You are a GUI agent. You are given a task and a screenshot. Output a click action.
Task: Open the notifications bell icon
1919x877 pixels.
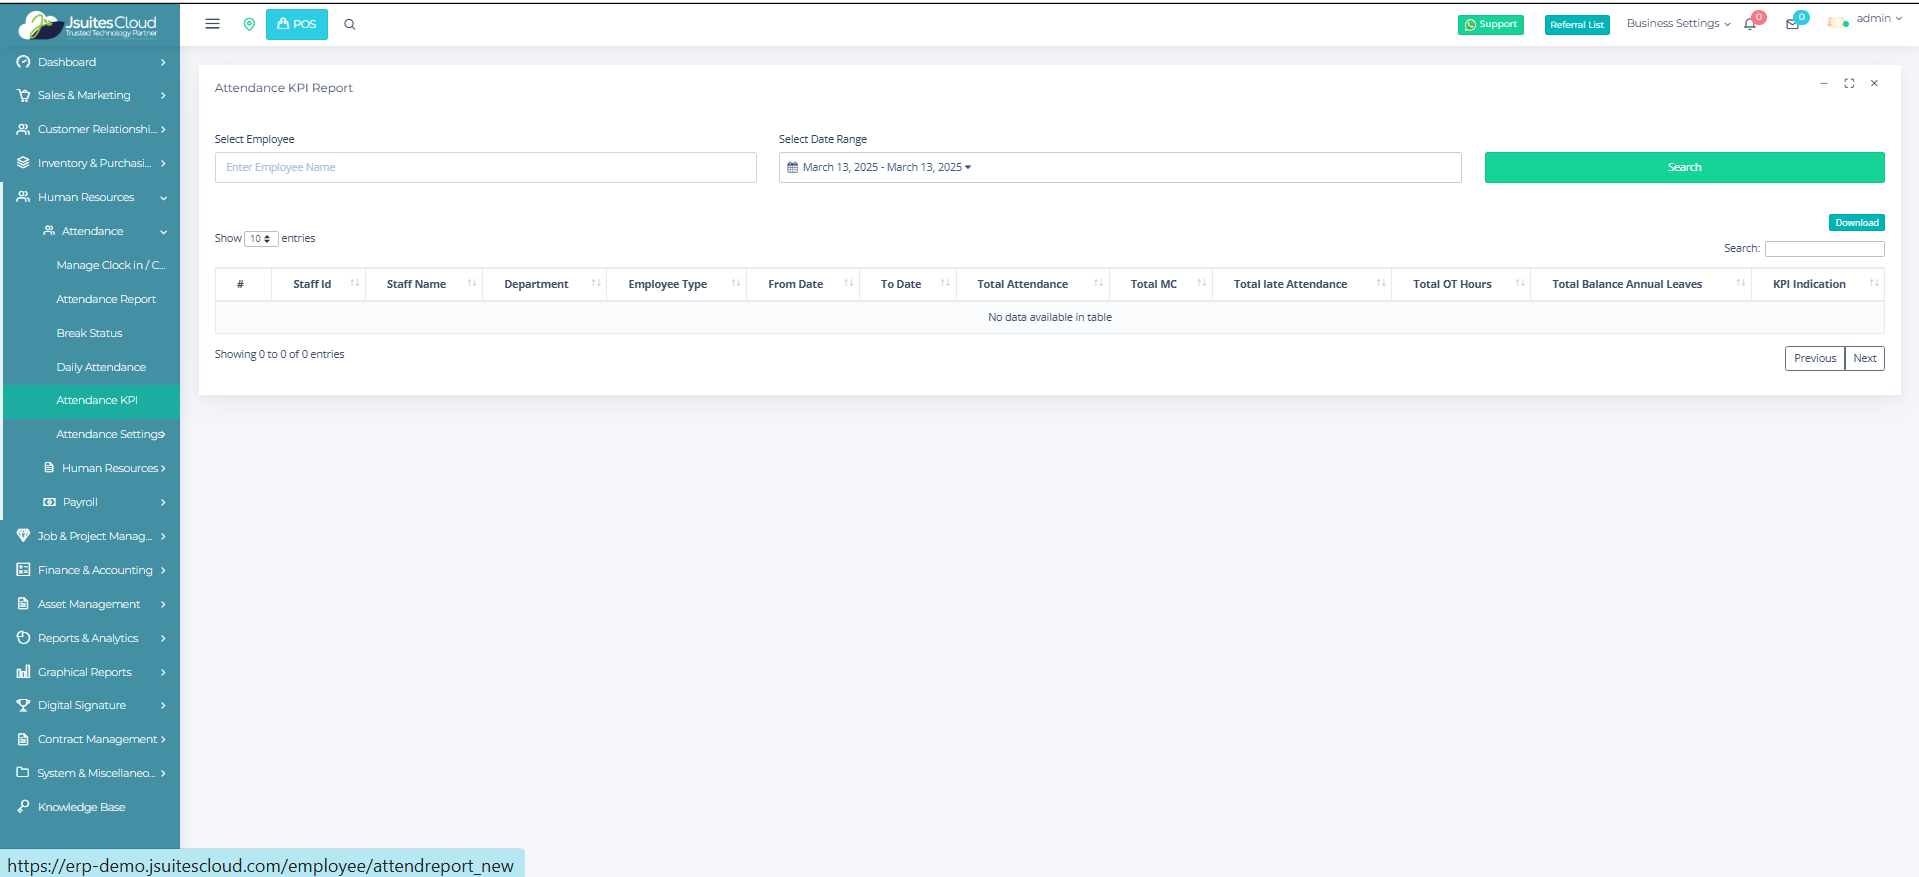point(1750,24)
